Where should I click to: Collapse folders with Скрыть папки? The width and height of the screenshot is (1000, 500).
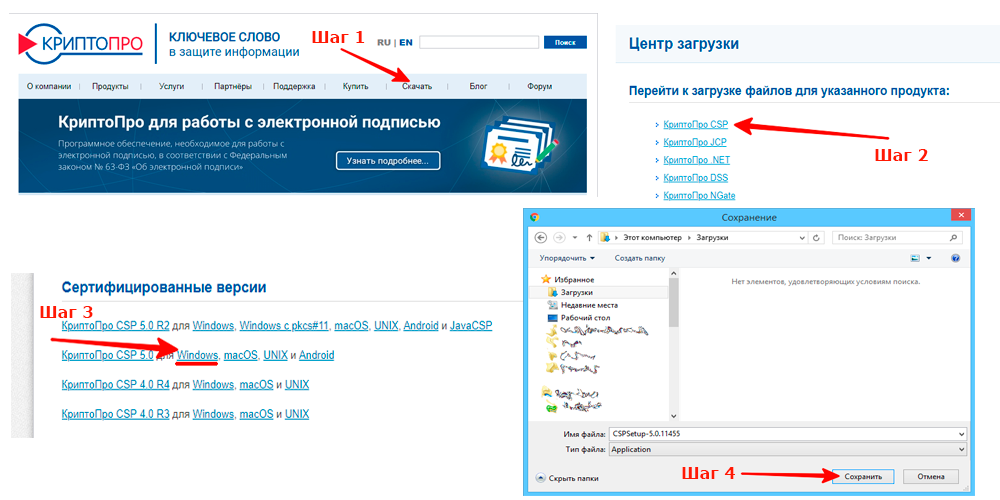[567, 478]
